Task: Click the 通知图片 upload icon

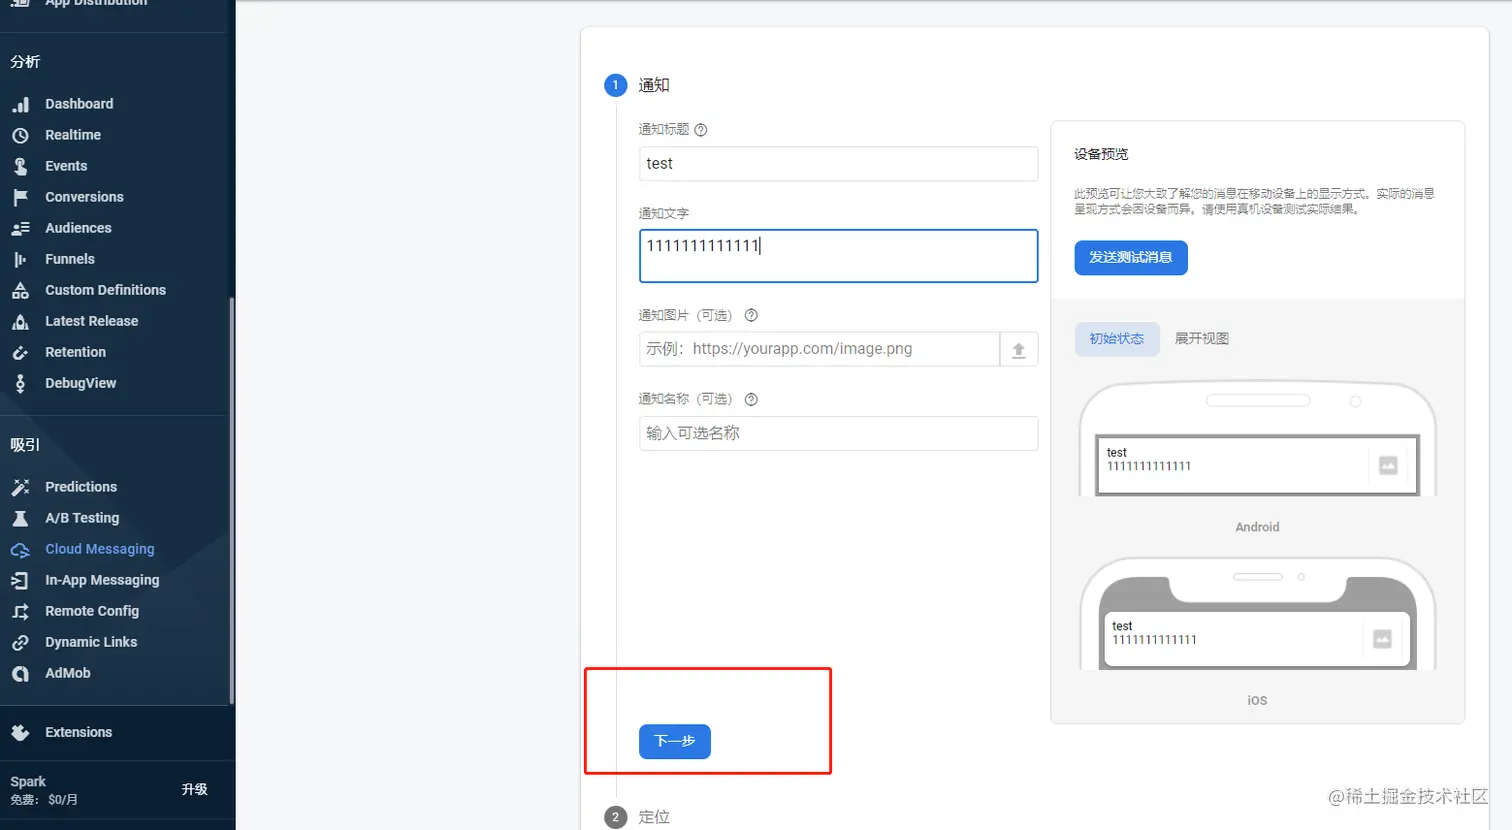Action: pos(1018,349)
